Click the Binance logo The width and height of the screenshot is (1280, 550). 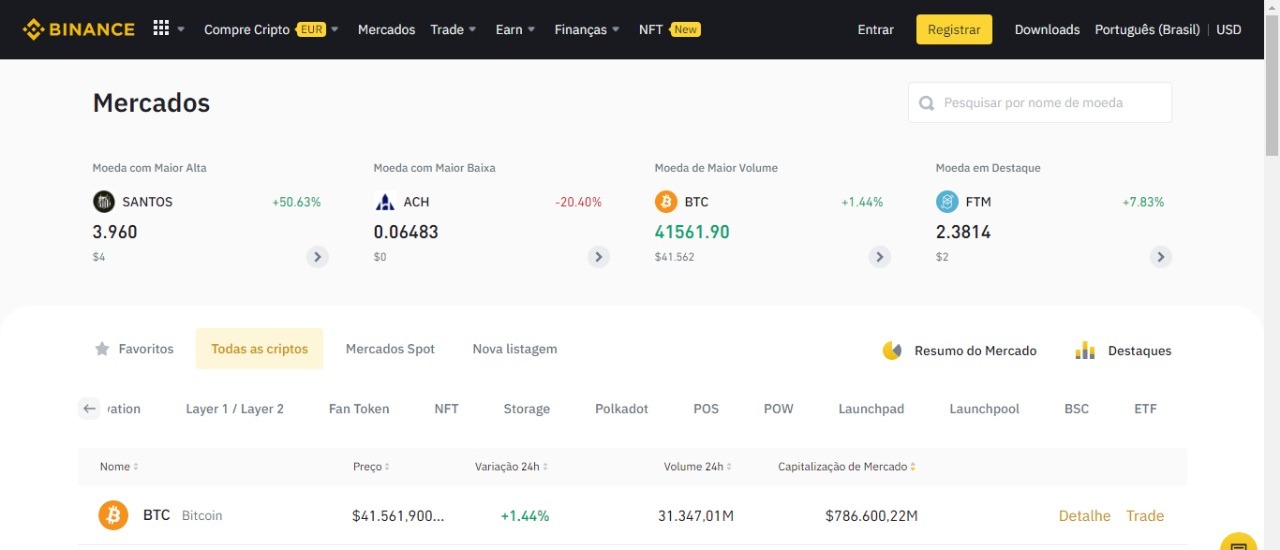pos(78,29)
